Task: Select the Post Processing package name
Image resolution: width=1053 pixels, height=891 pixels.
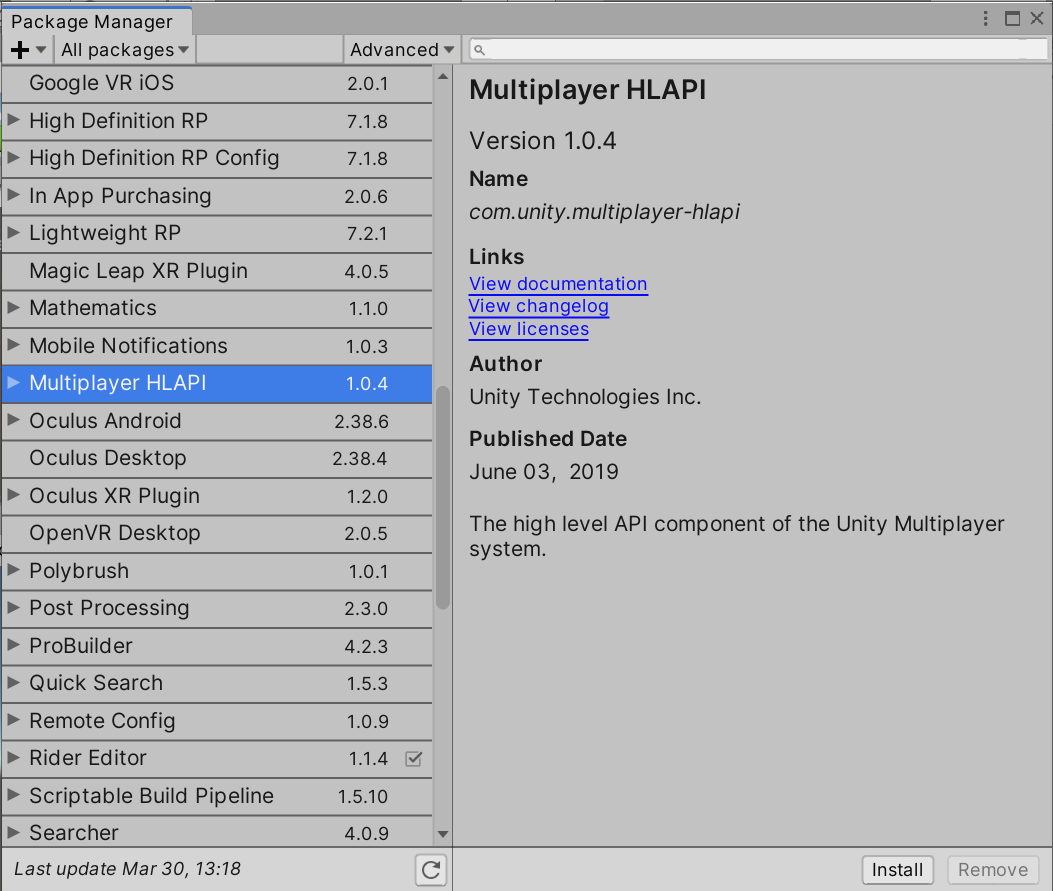Action: point(109,608)
